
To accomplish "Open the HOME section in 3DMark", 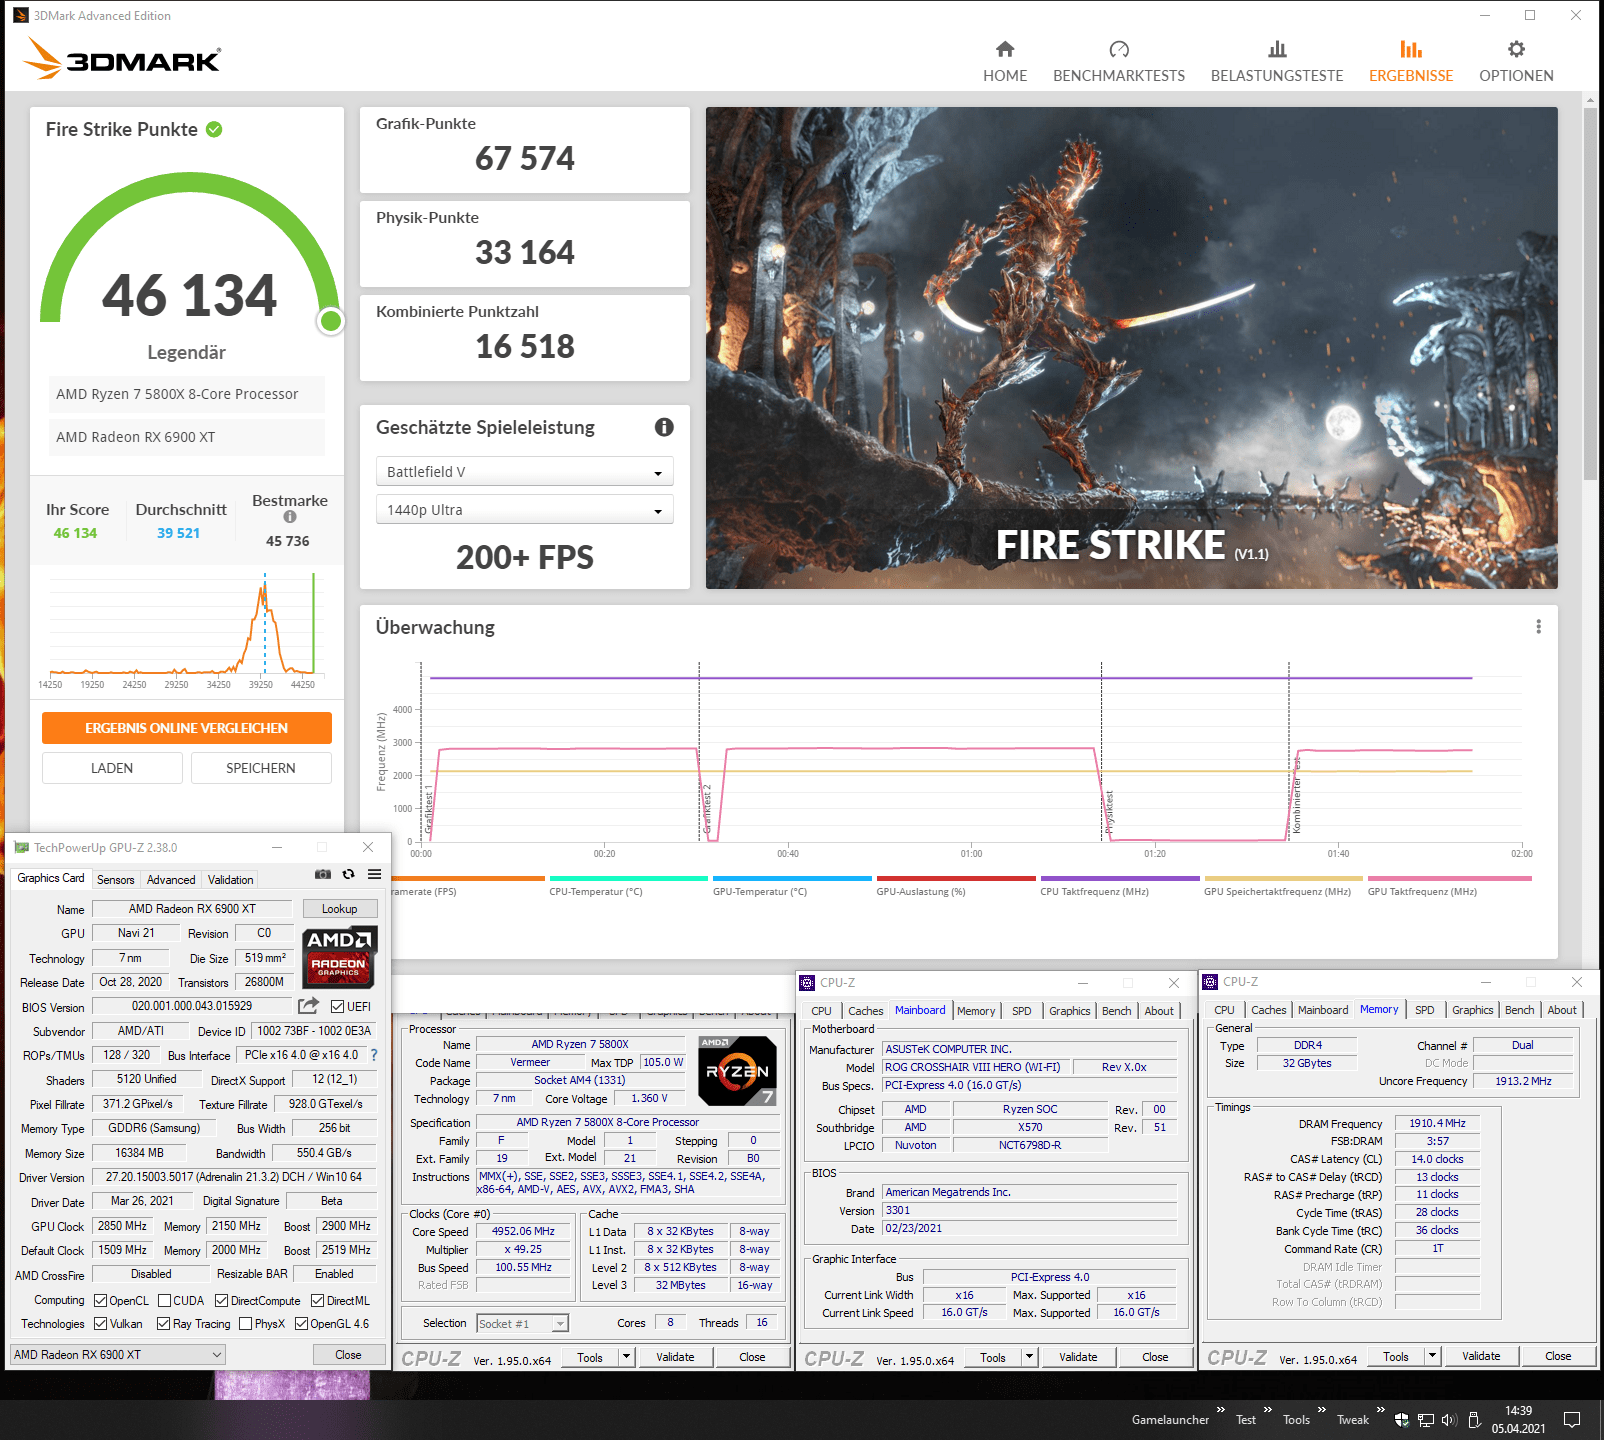I will pos(1005,62).
